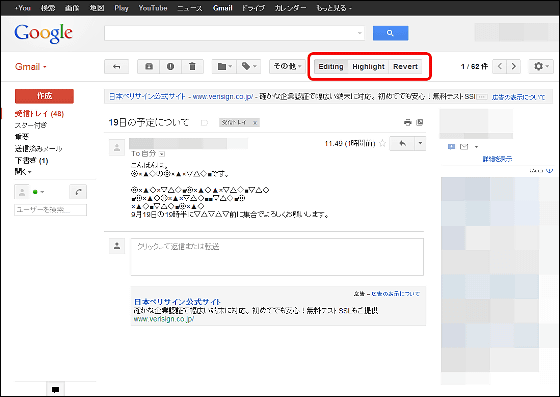Viewport: 560px width, 397px height.
Task: Go to the newer message arrow
Action: coord(500,66)
